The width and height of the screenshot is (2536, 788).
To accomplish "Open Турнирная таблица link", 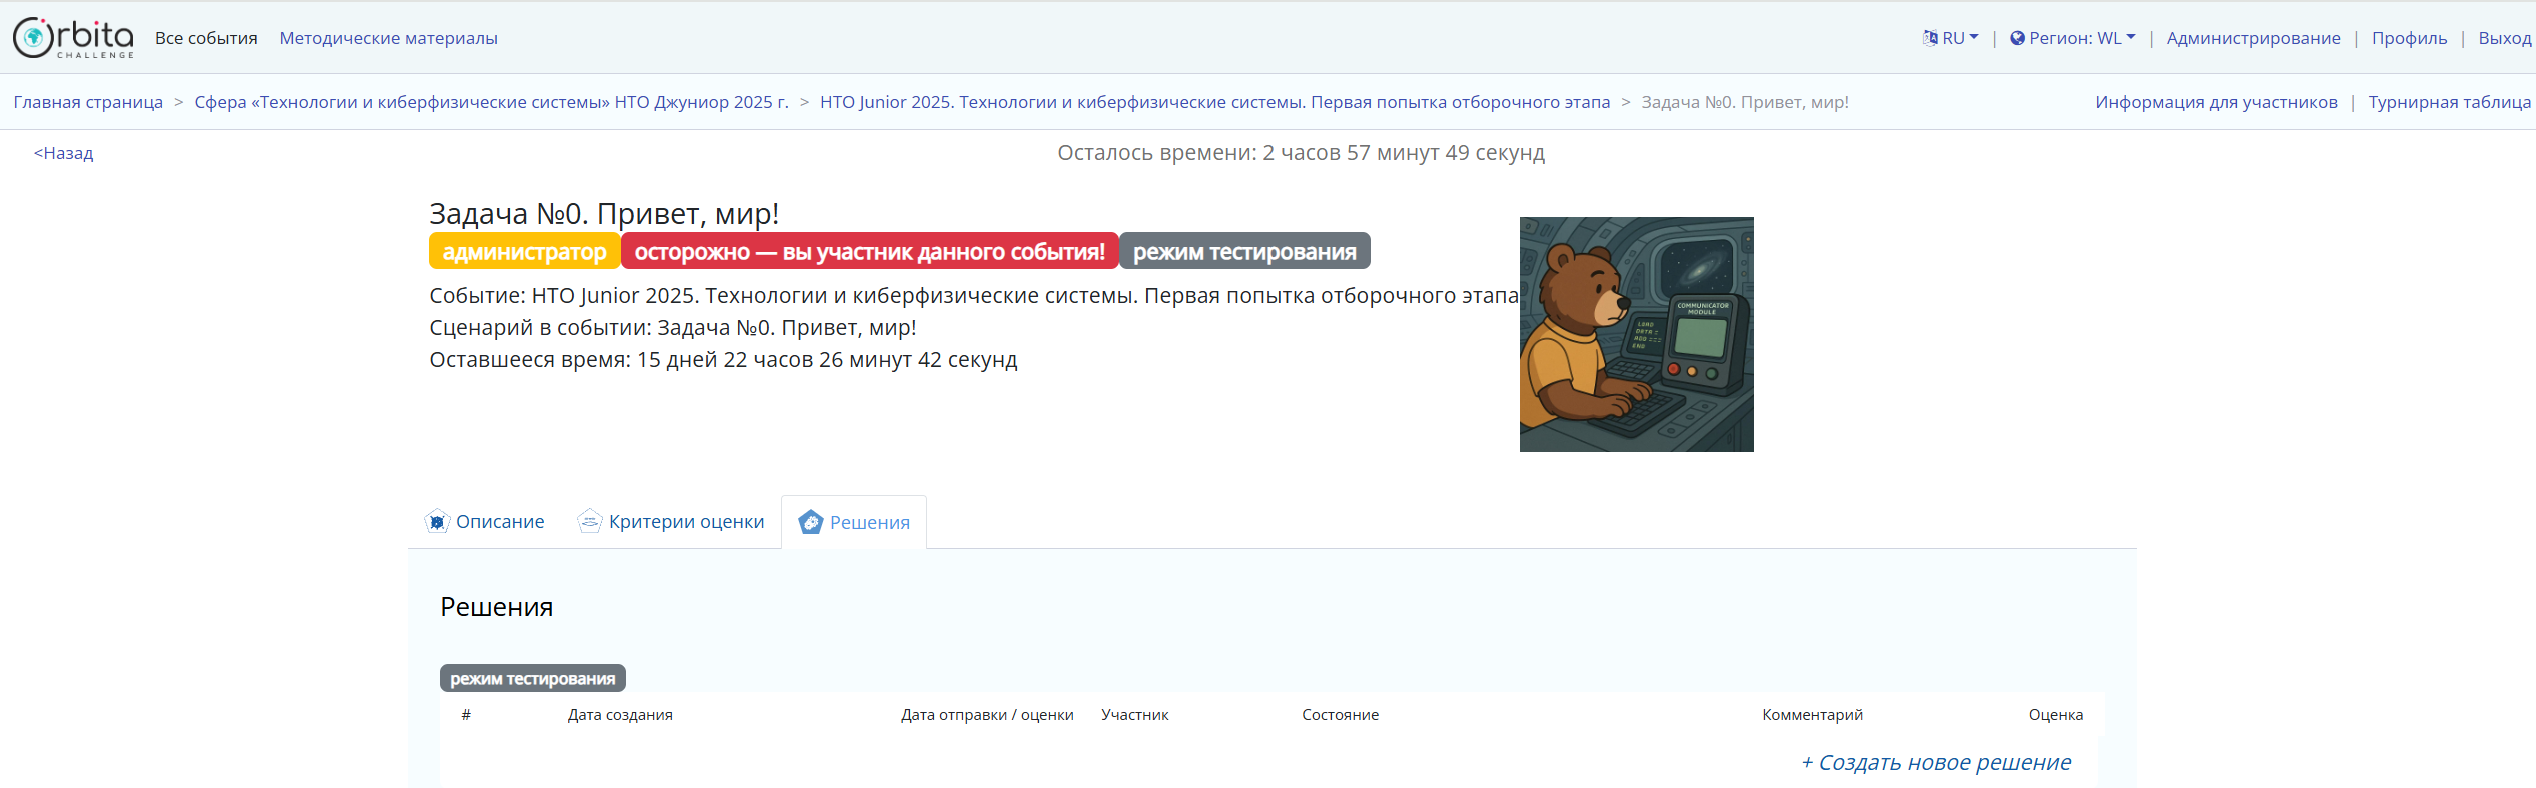I will [x=2449, y=102].
